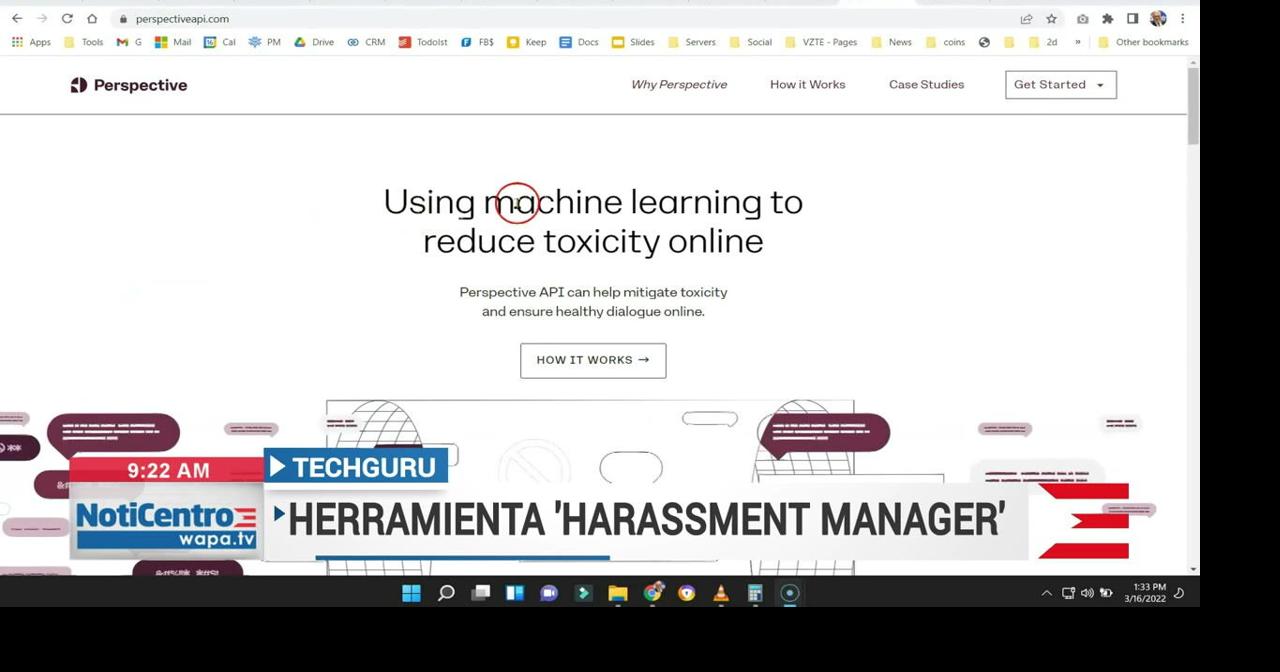
Task: Show hidden system tray icons
Action: [1047, 593]
